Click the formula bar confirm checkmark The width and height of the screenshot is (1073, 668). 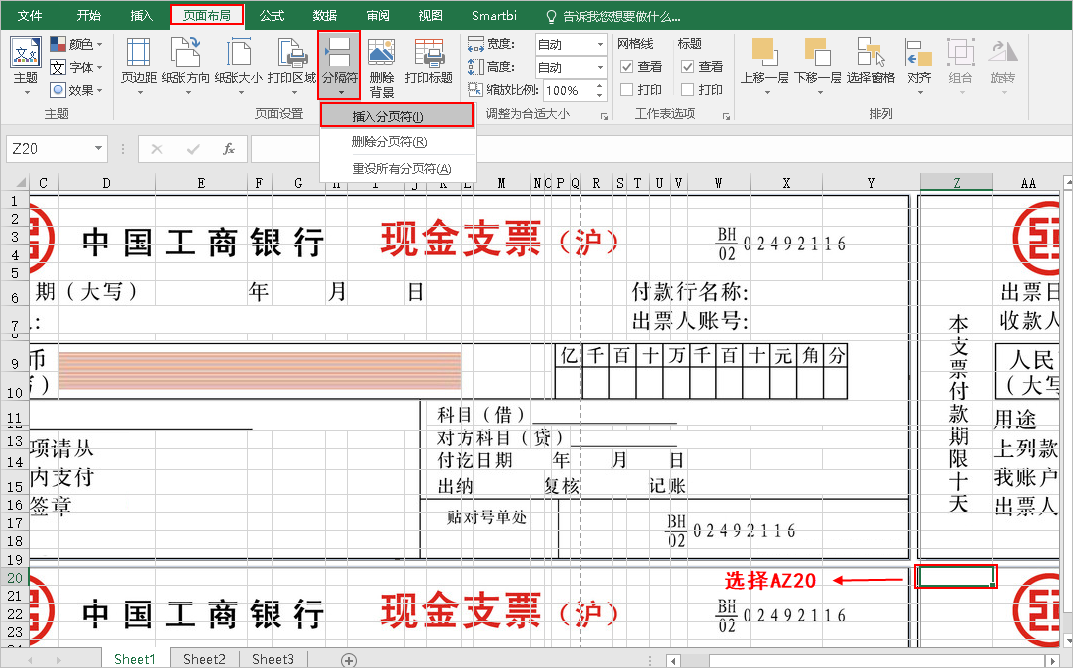tap(193, 149)
